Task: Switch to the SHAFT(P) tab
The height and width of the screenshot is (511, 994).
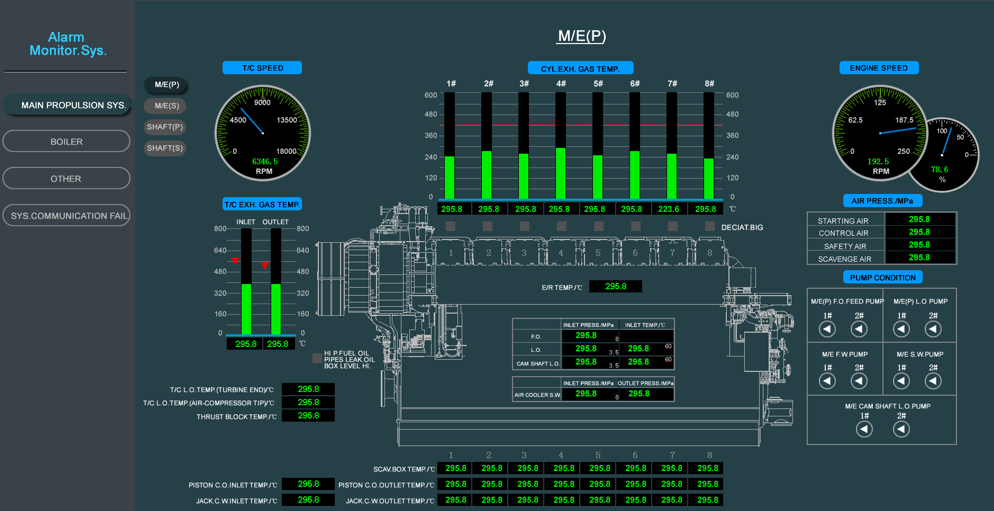Action: click(165, 127)
